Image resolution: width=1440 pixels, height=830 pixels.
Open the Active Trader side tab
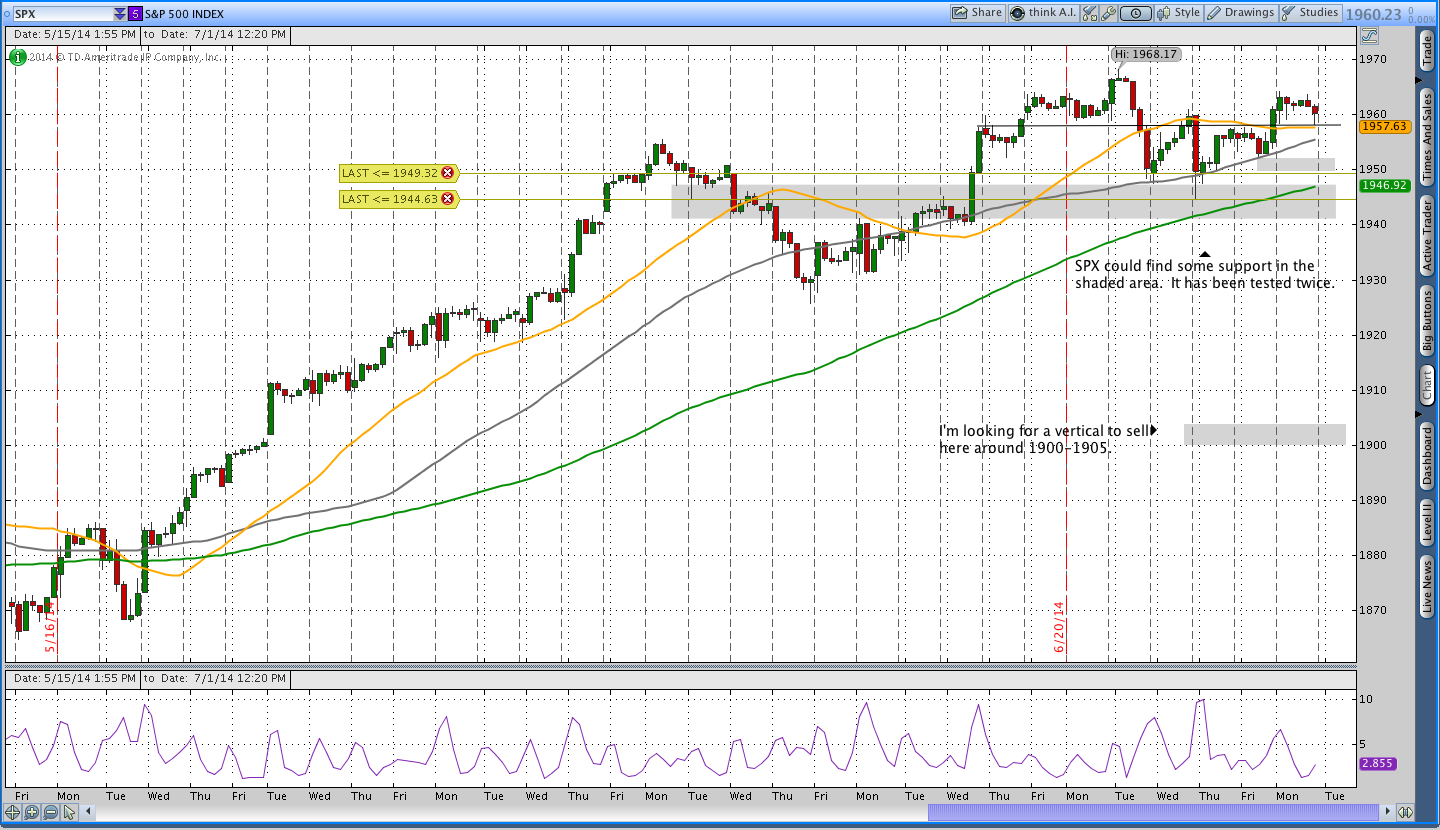pyautogui.click(x=1427, y=236)
